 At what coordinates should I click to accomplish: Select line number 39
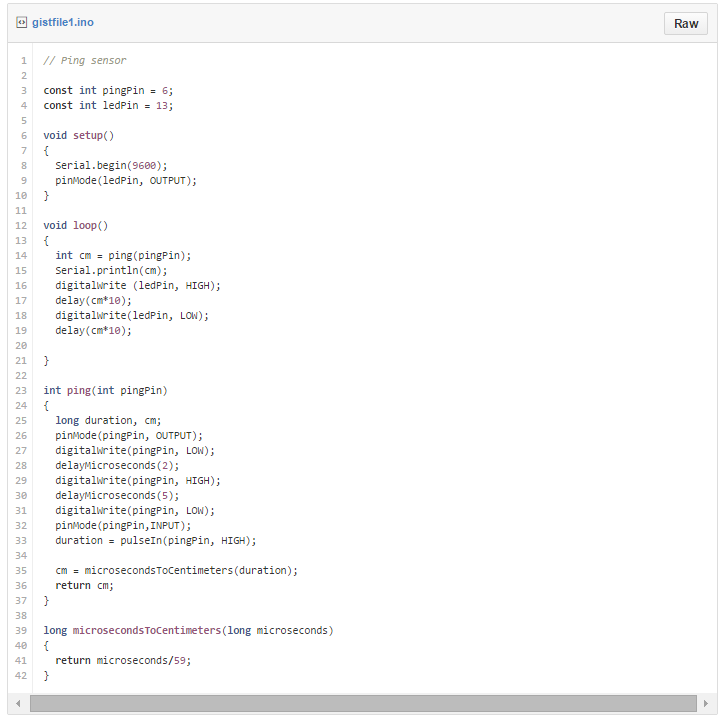21,630
